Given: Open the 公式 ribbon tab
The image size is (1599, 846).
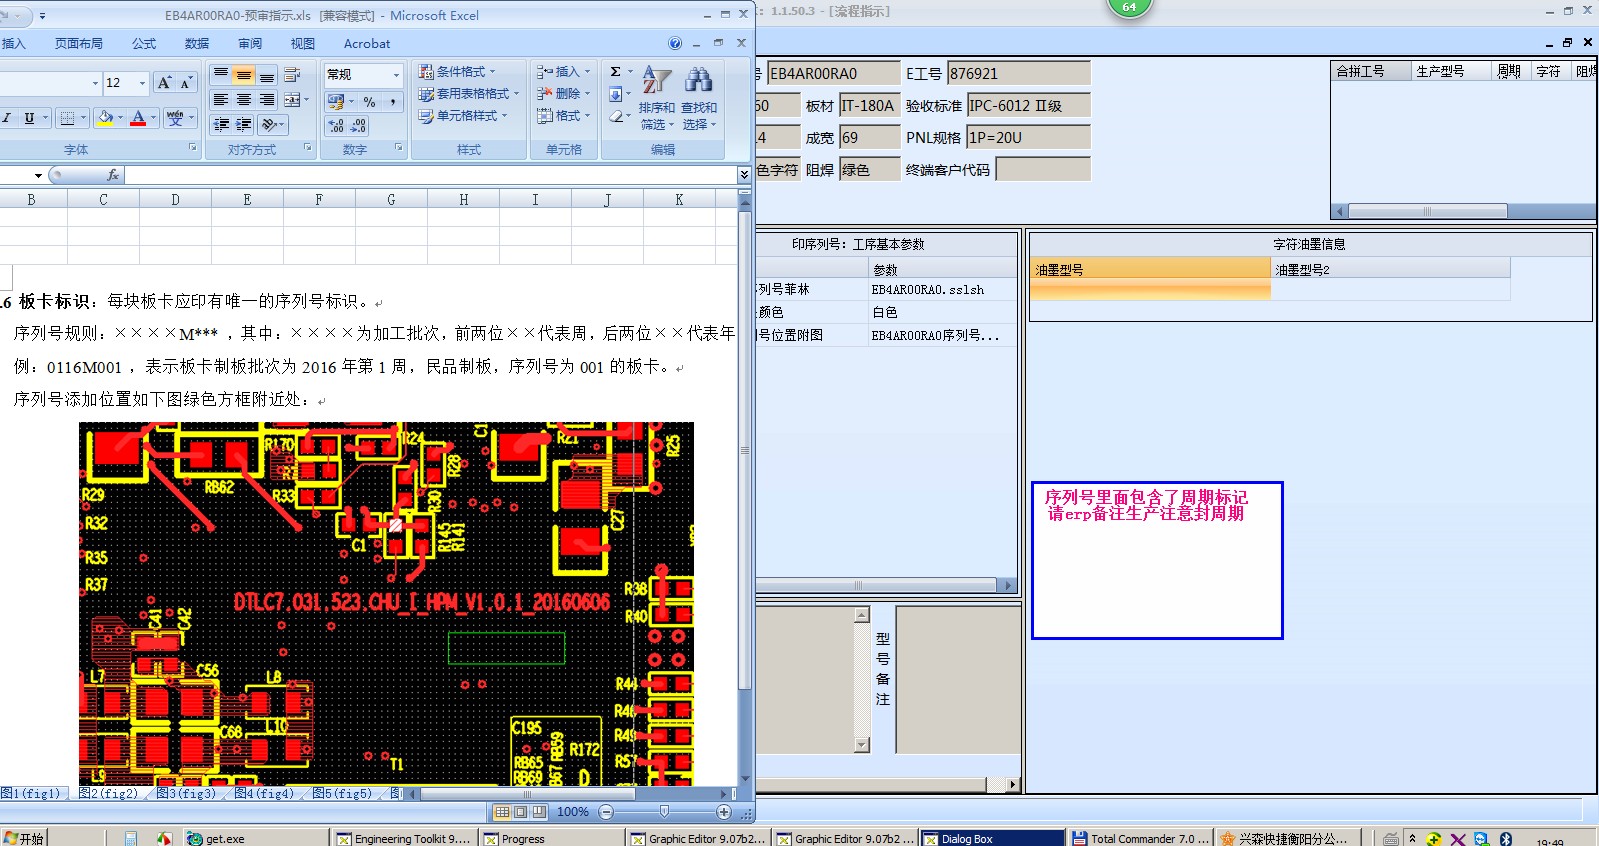Looking at the screenshot, I should [x=144, y=44].
